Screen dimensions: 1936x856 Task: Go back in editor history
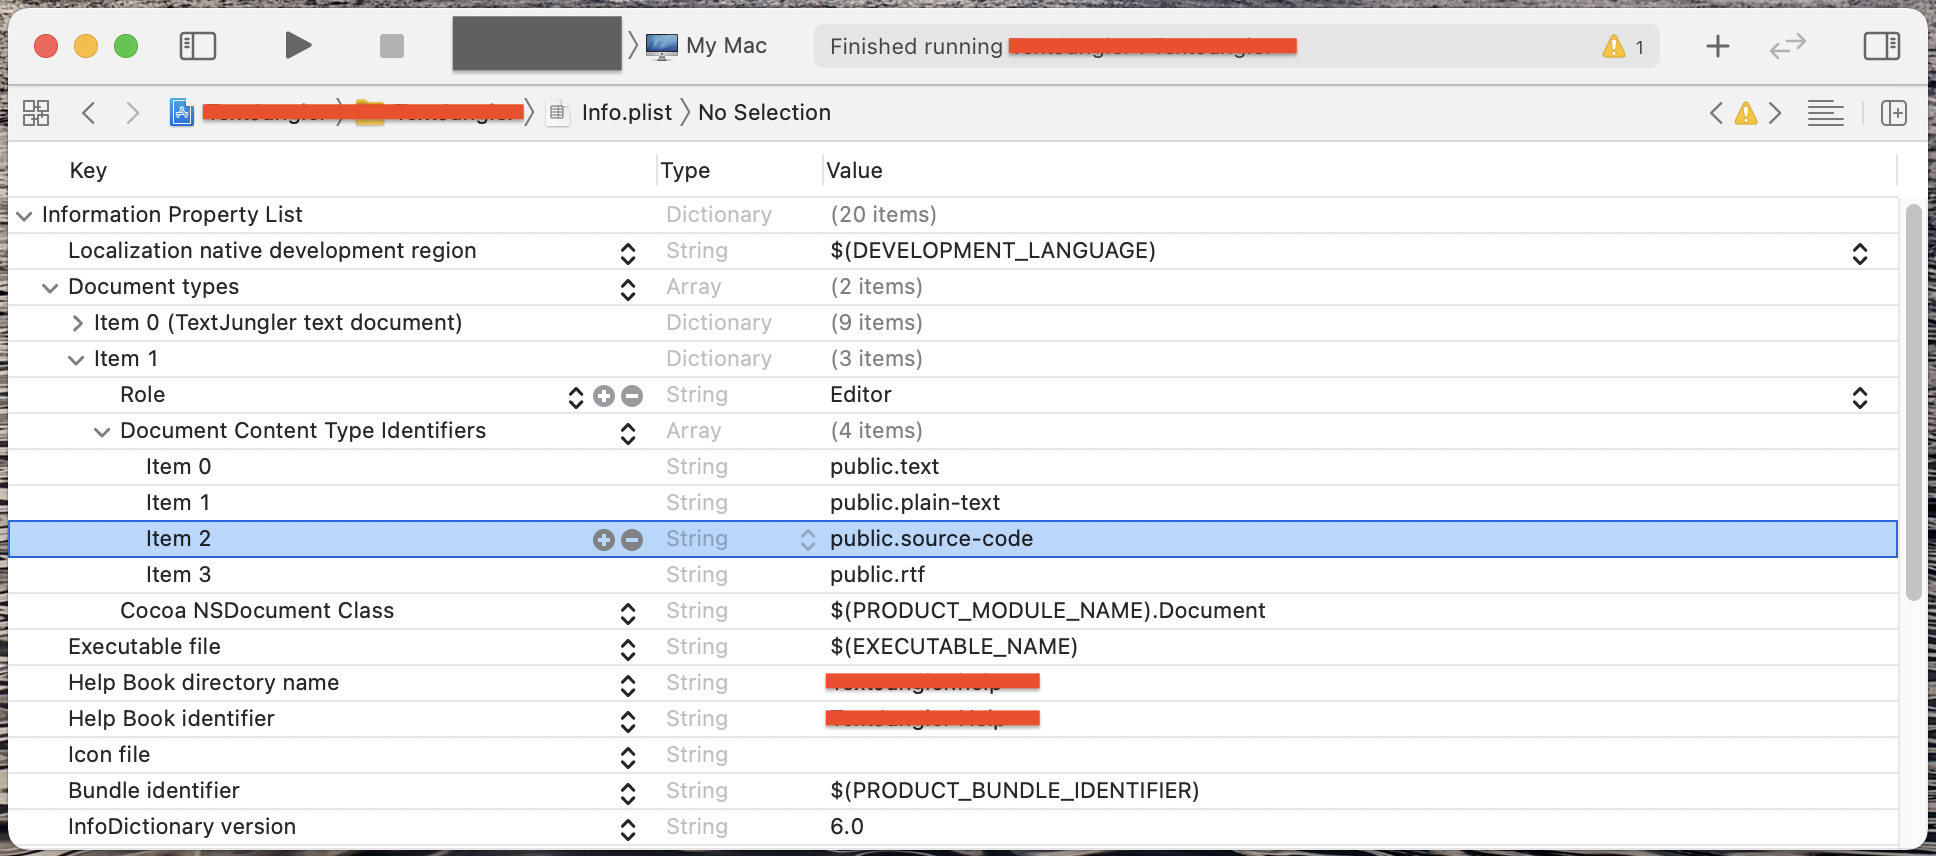(x=88, y=113)
